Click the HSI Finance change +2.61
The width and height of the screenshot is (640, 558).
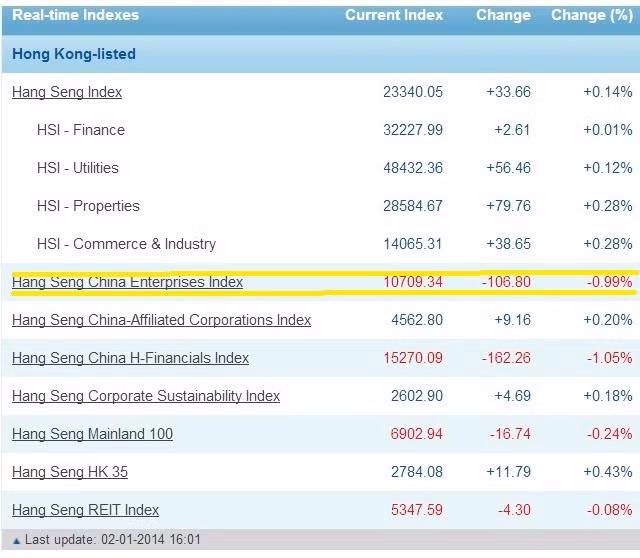pyautogui.click(x=512, y=130)
